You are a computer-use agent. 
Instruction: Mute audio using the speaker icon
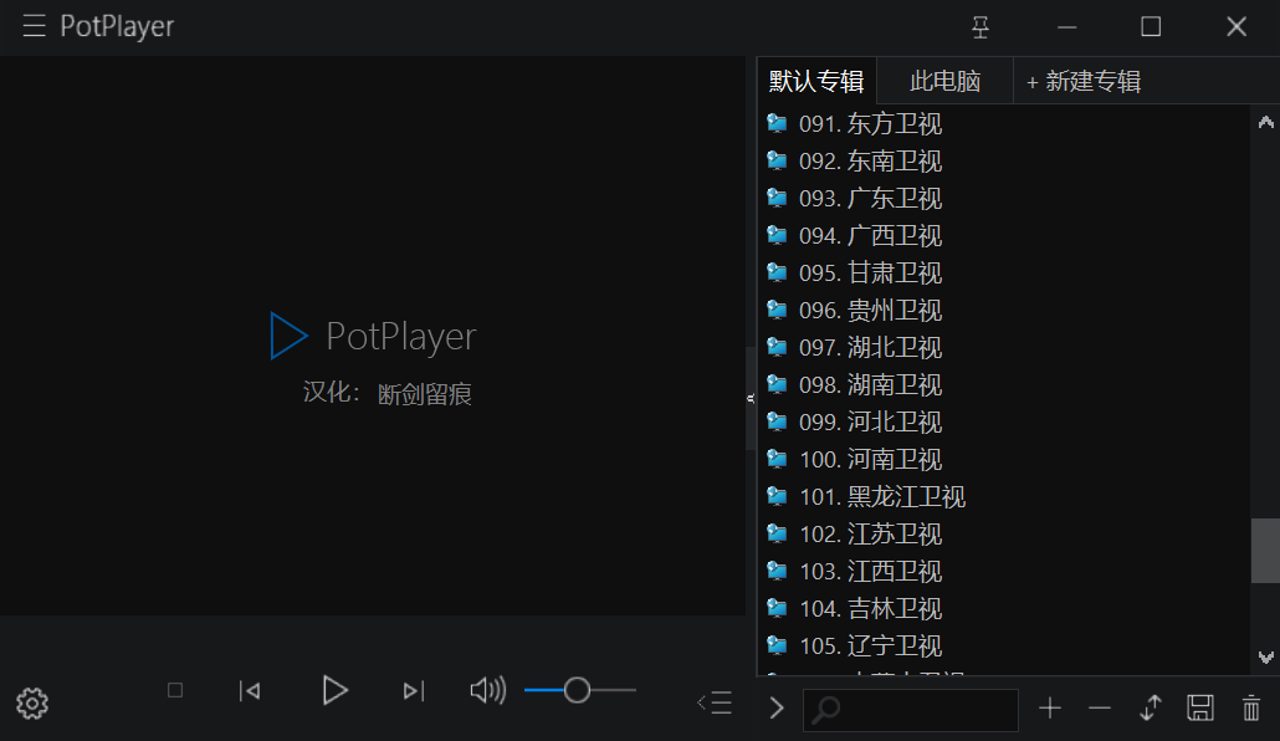(487, 690)
